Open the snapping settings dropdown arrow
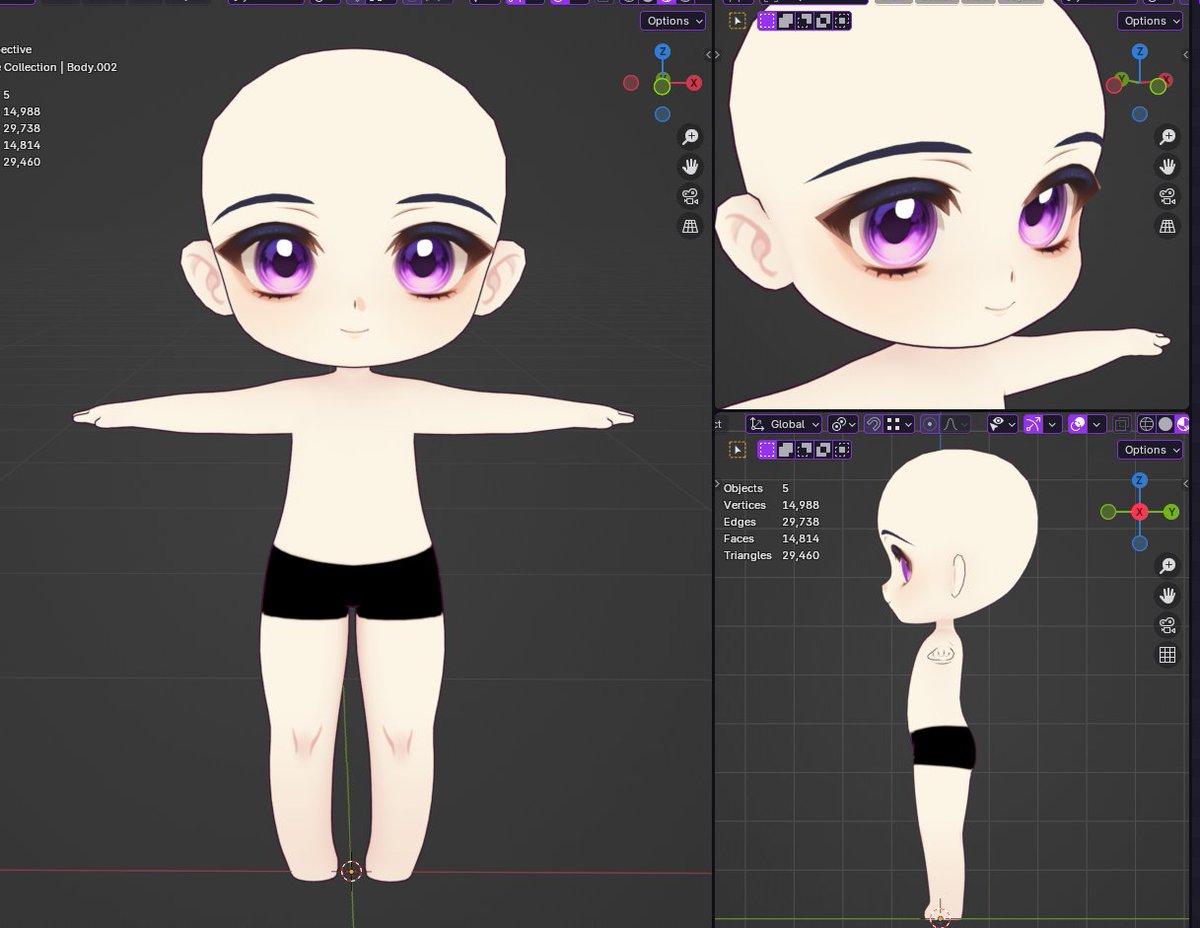Image resolution: width=1200 pixels, height=928 pixels. click(908, 424)
